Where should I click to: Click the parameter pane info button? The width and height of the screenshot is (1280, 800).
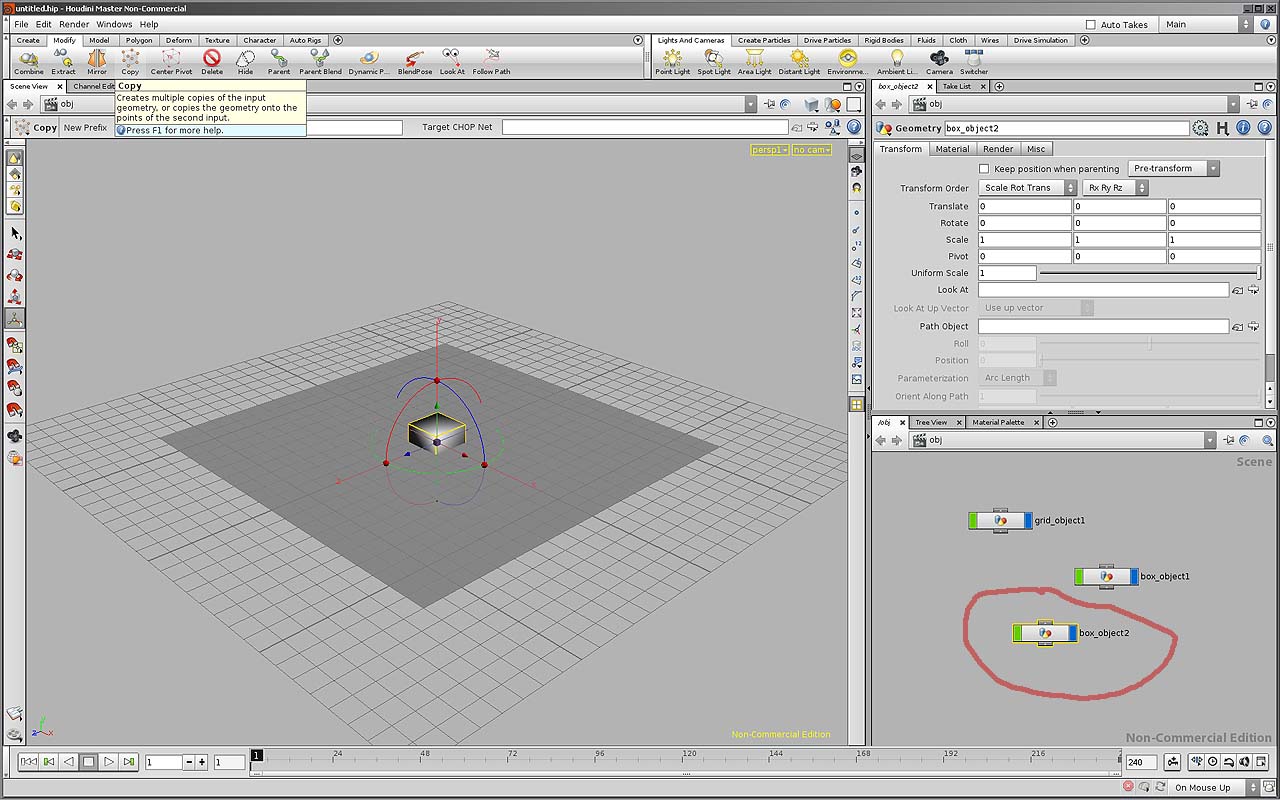click(x=1243, y=128)
